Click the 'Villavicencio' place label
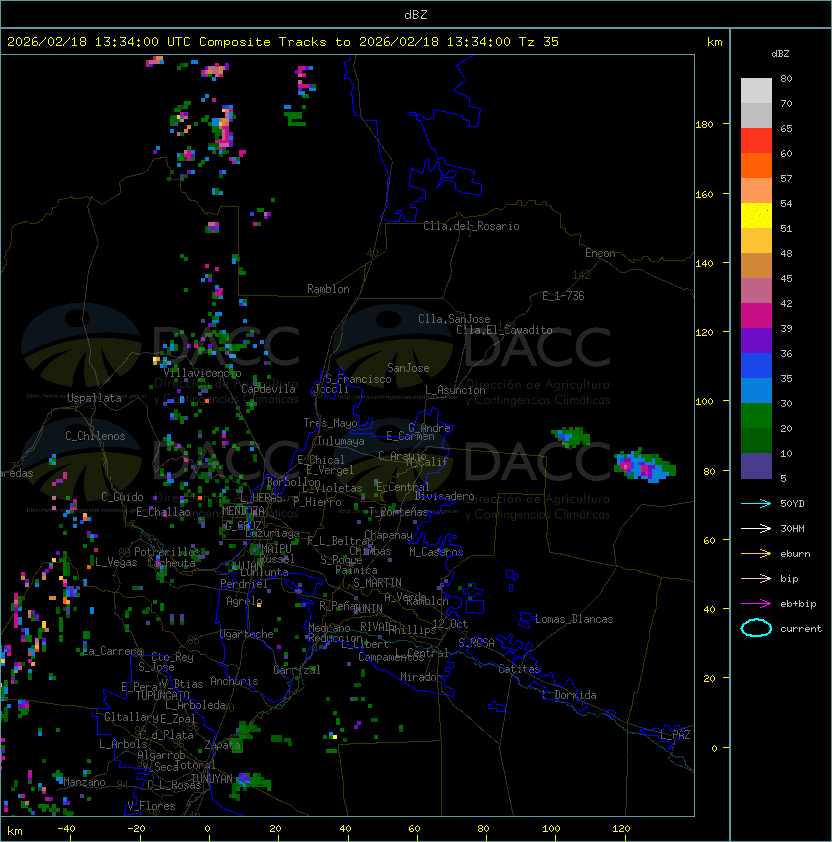 [x=202, y=373]
